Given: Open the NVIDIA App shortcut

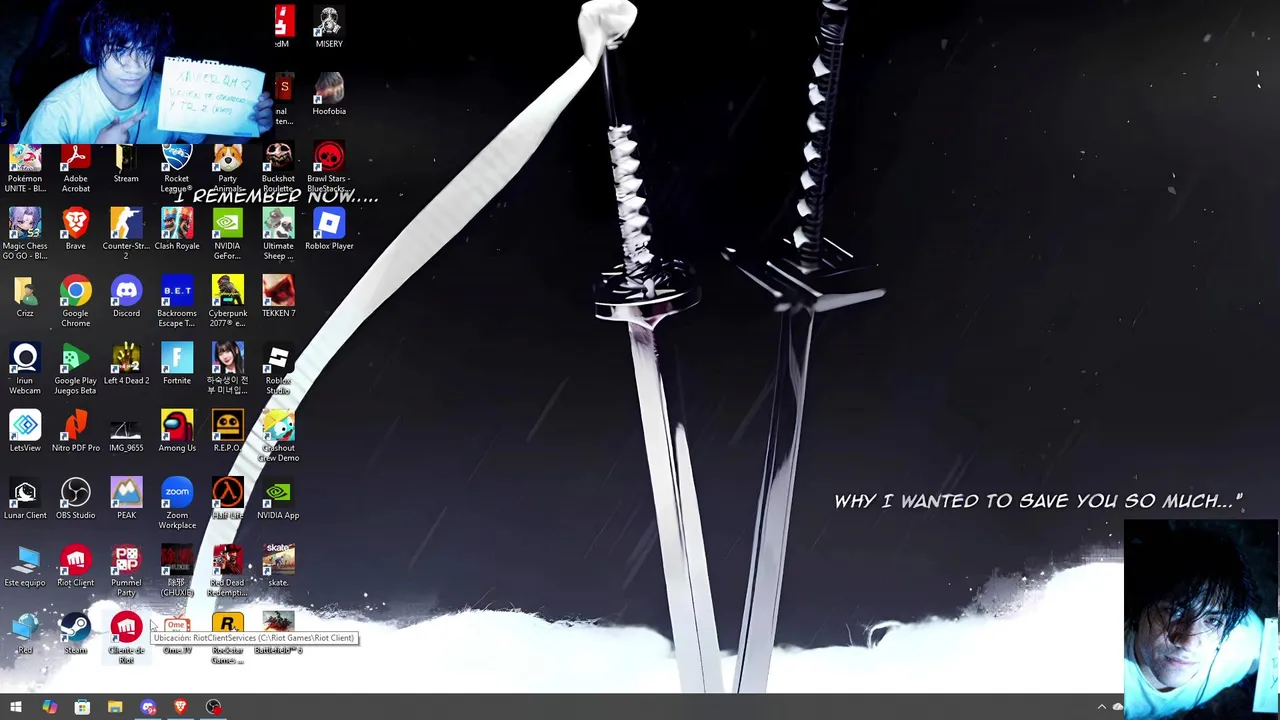Looking at the screenshot, I should pyautogui.click(x=278, y=498).
